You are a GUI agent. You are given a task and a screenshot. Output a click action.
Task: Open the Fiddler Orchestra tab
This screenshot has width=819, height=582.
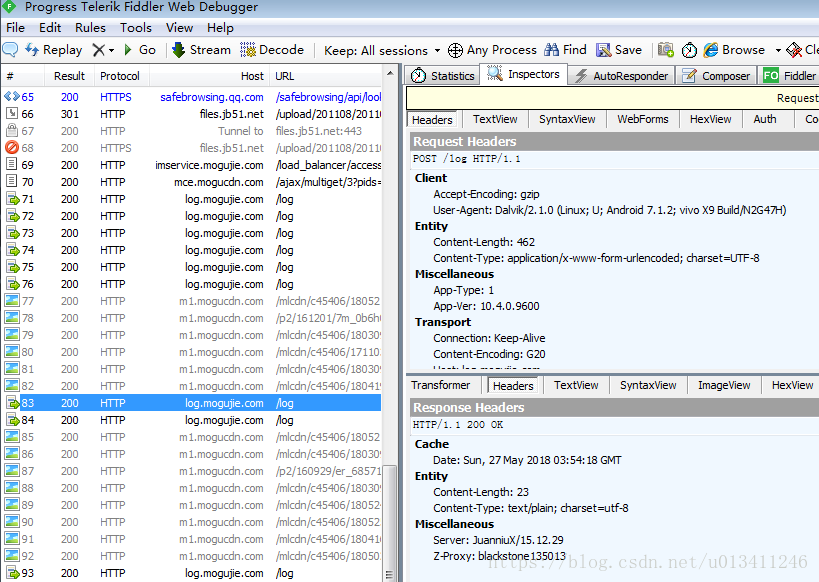pos(789,76)
